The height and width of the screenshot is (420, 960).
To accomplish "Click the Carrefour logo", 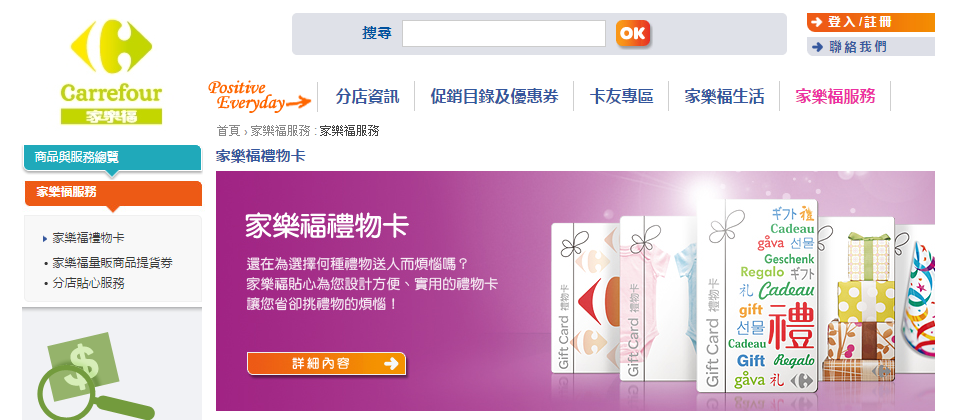I will (111, 72).
